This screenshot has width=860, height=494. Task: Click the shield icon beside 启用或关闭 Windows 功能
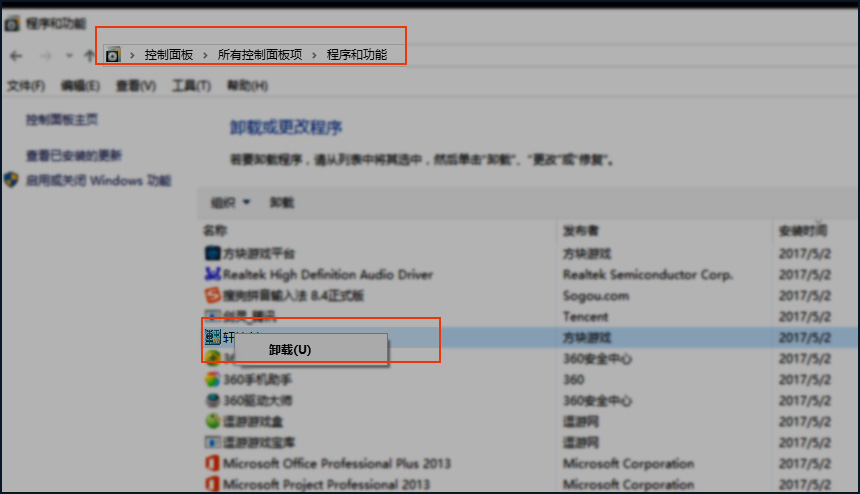coord(12,181)
